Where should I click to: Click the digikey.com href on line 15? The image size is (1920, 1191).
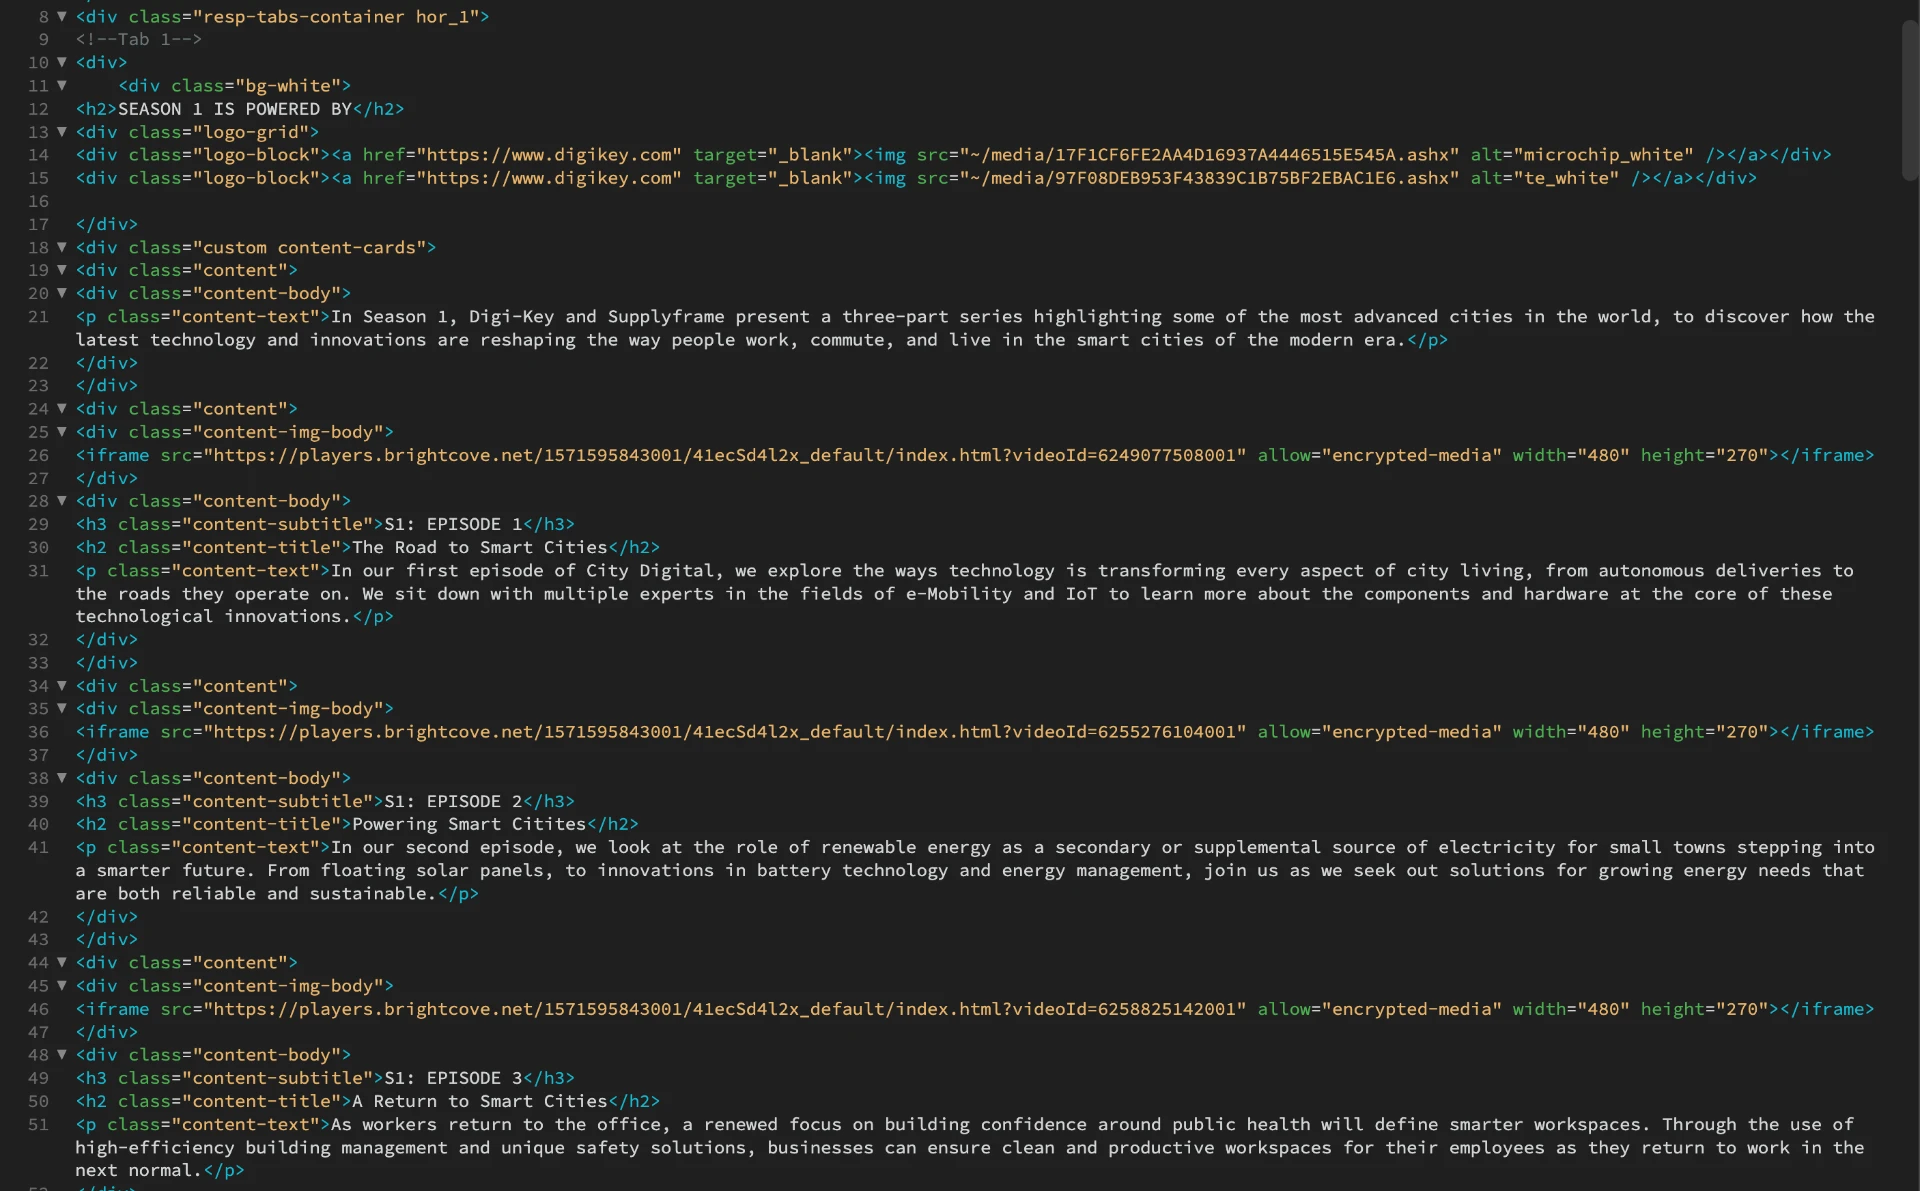(x=549, y=178)
